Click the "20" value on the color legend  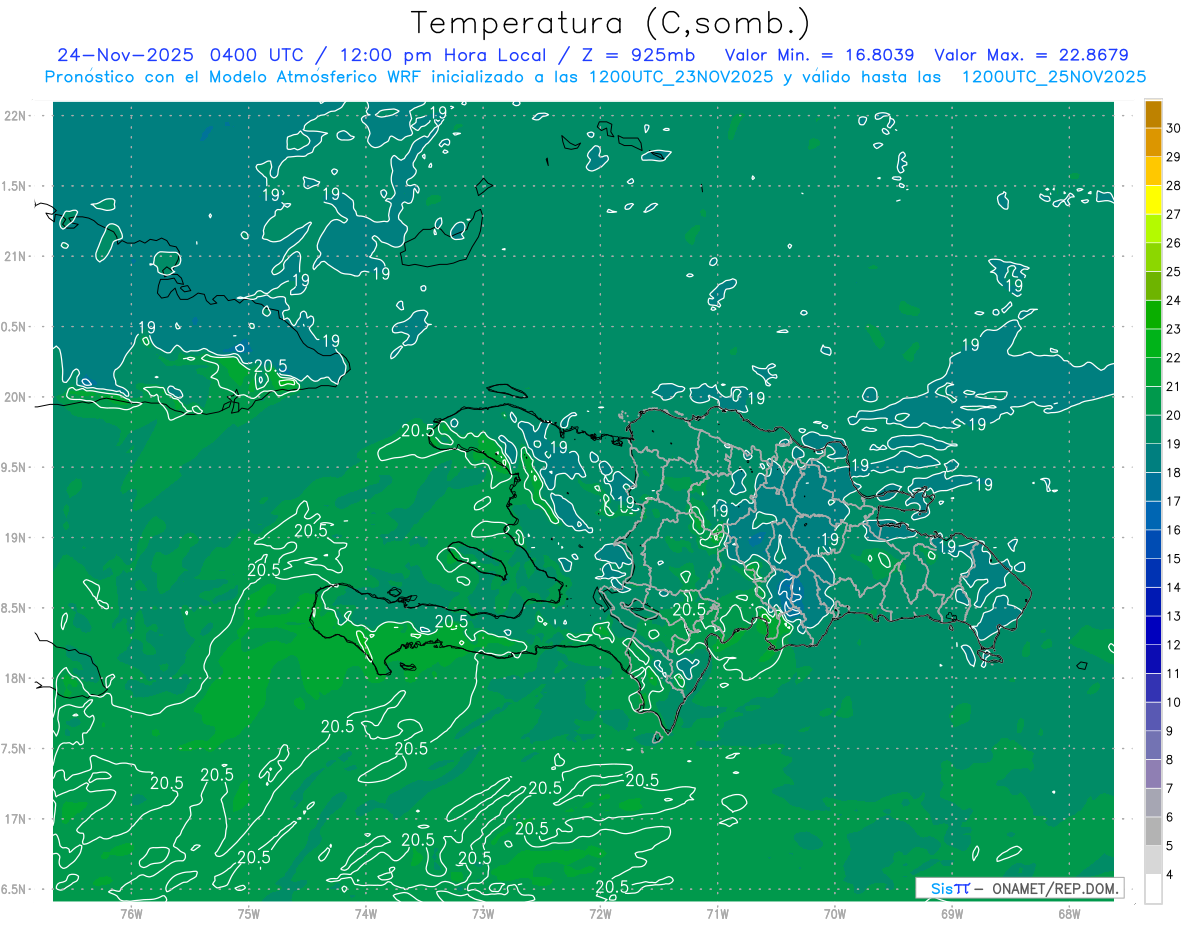1174,415
